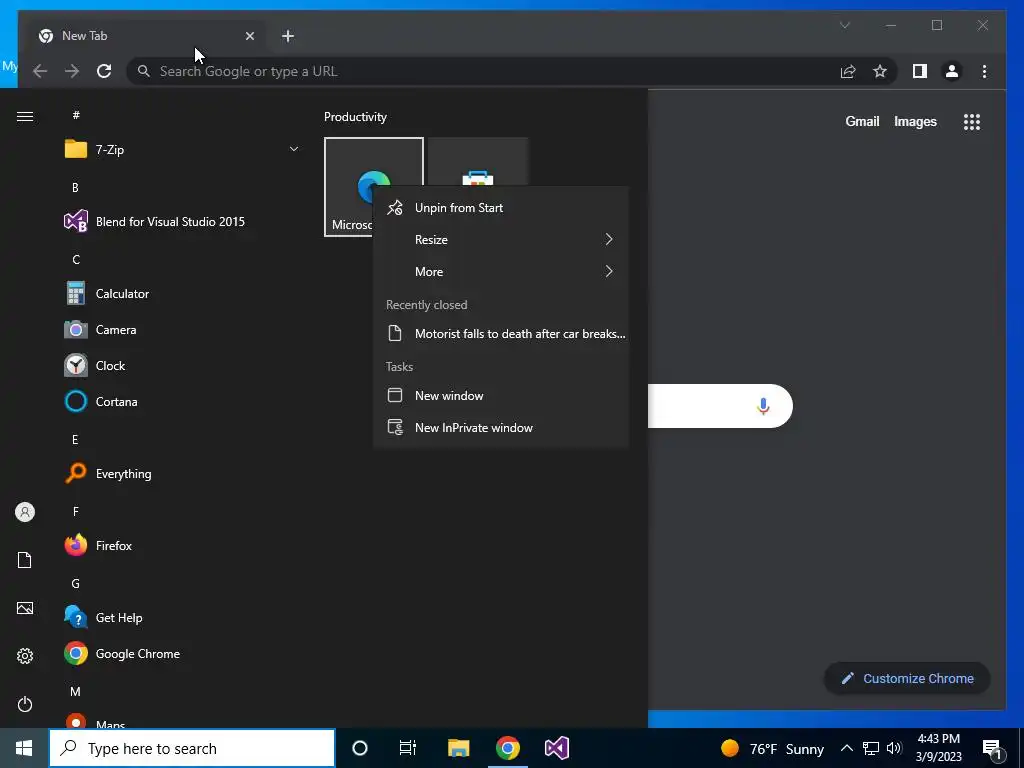Open recently closed Motorist falls to death page
This screenshot has height=768, width=1024.
point(501,334)
